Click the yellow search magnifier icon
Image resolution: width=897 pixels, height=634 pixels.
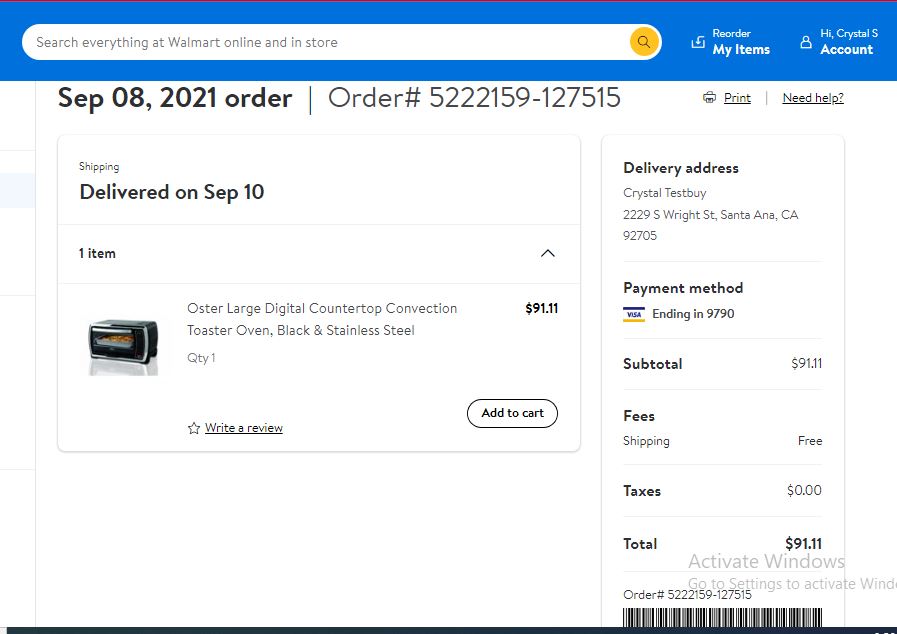pos(644,42)
